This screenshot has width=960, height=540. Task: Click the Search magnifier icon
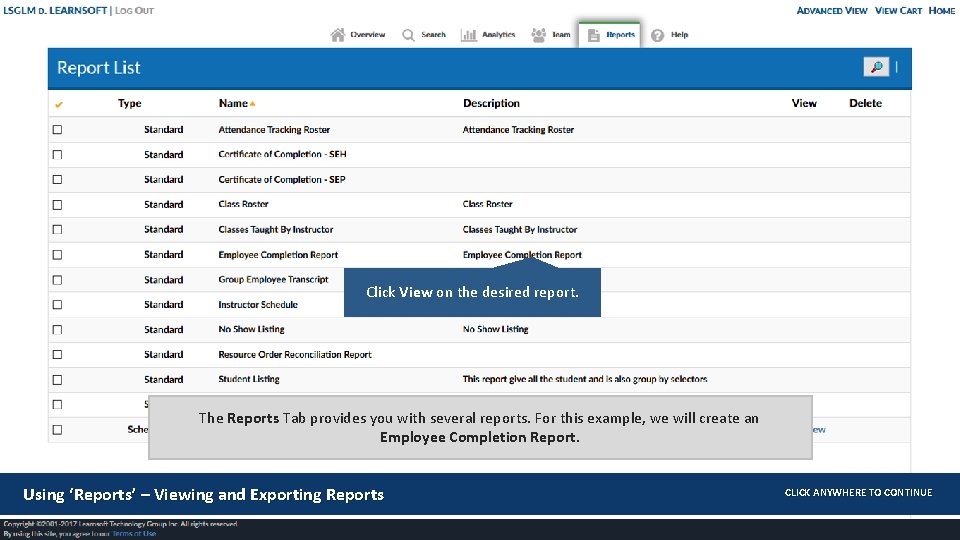pos(408,35)
